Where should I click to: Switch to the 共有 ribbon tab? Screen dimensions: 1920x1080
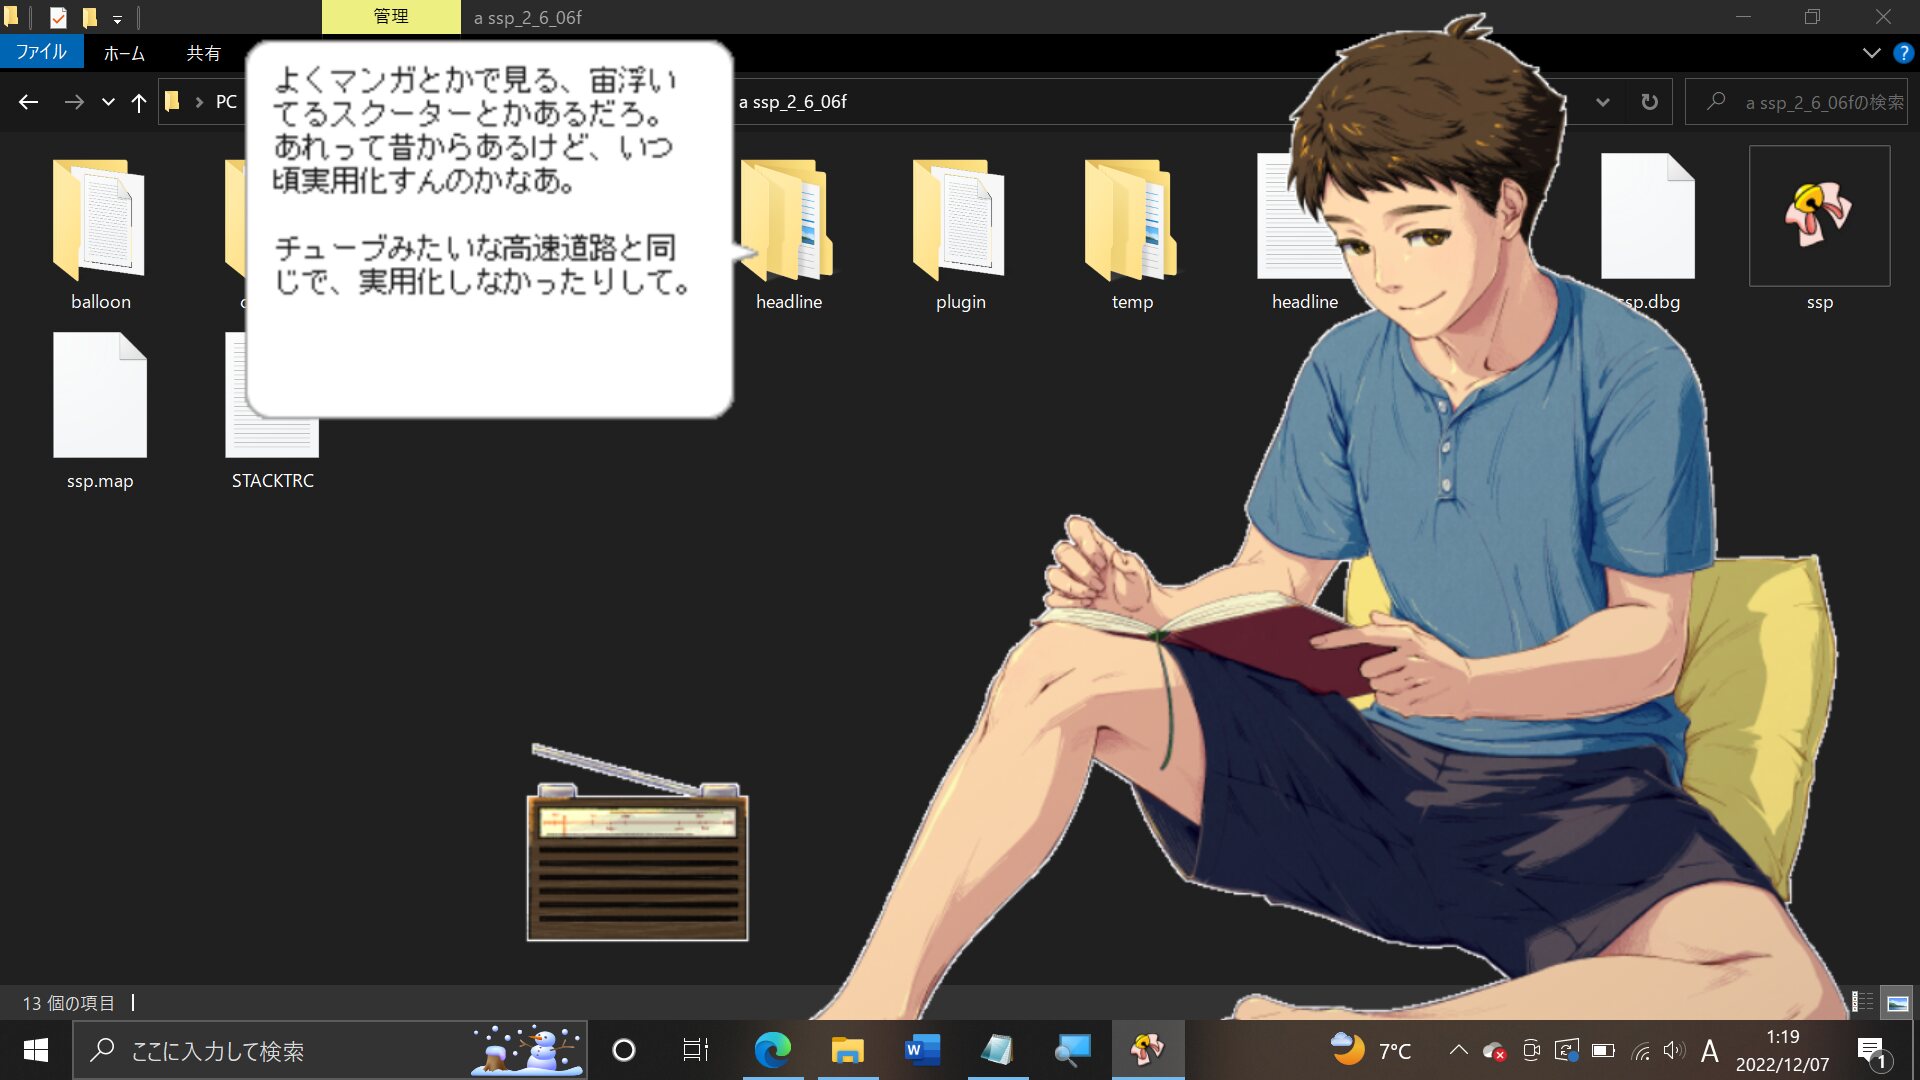(x=203, y=53)
